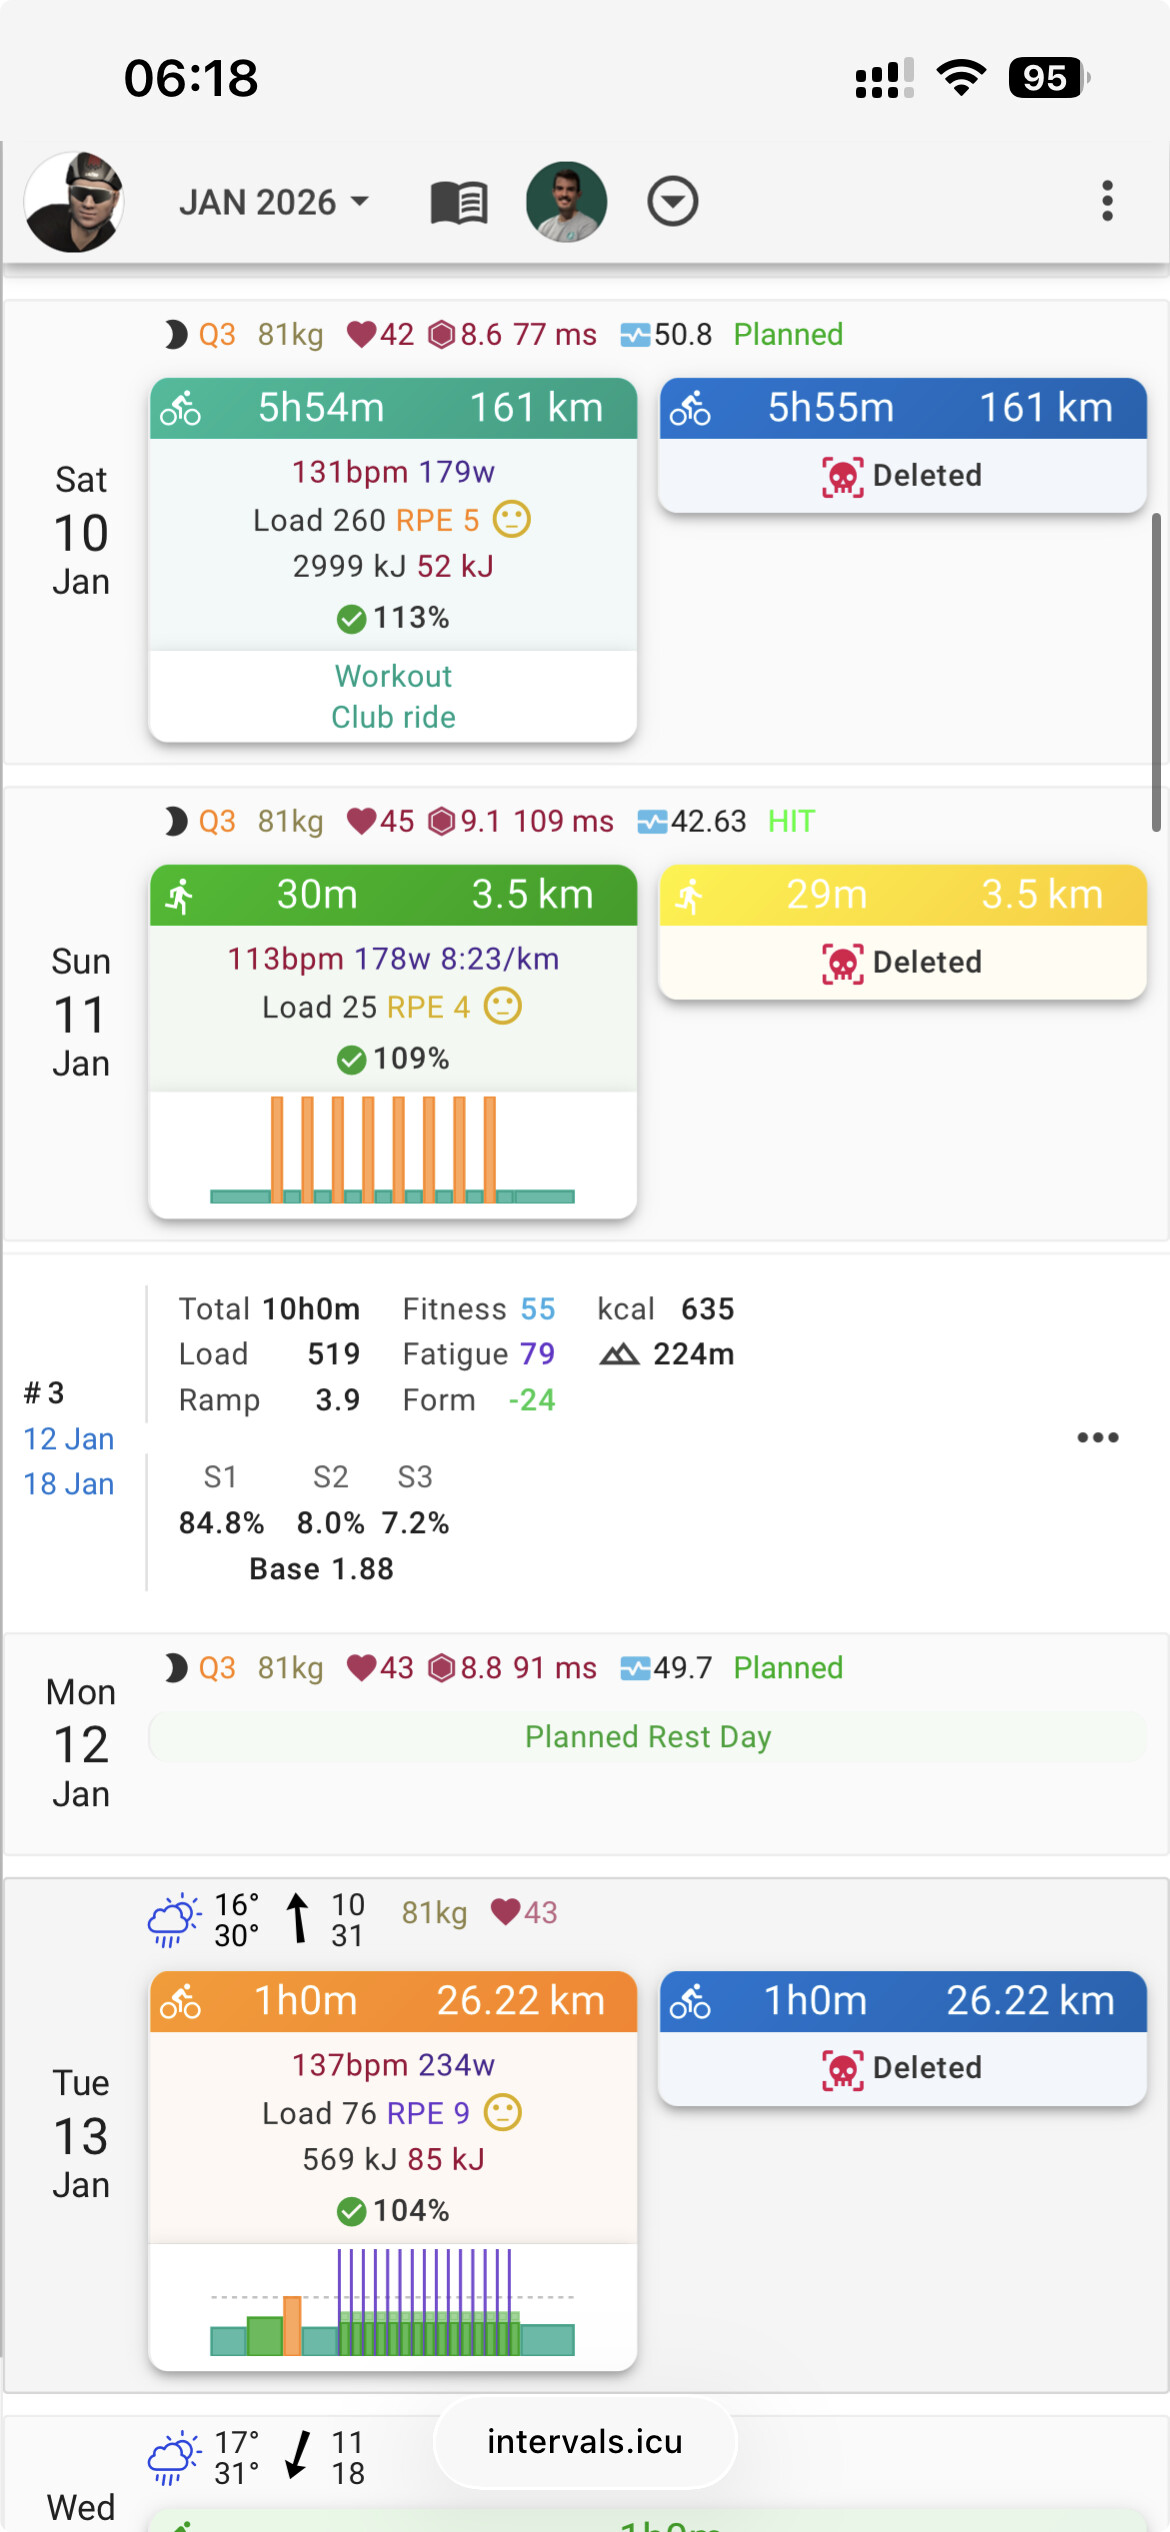Click the page scrollbar on right edge
This screenshot has height=2532, width=1170.
pos(1156,672)
